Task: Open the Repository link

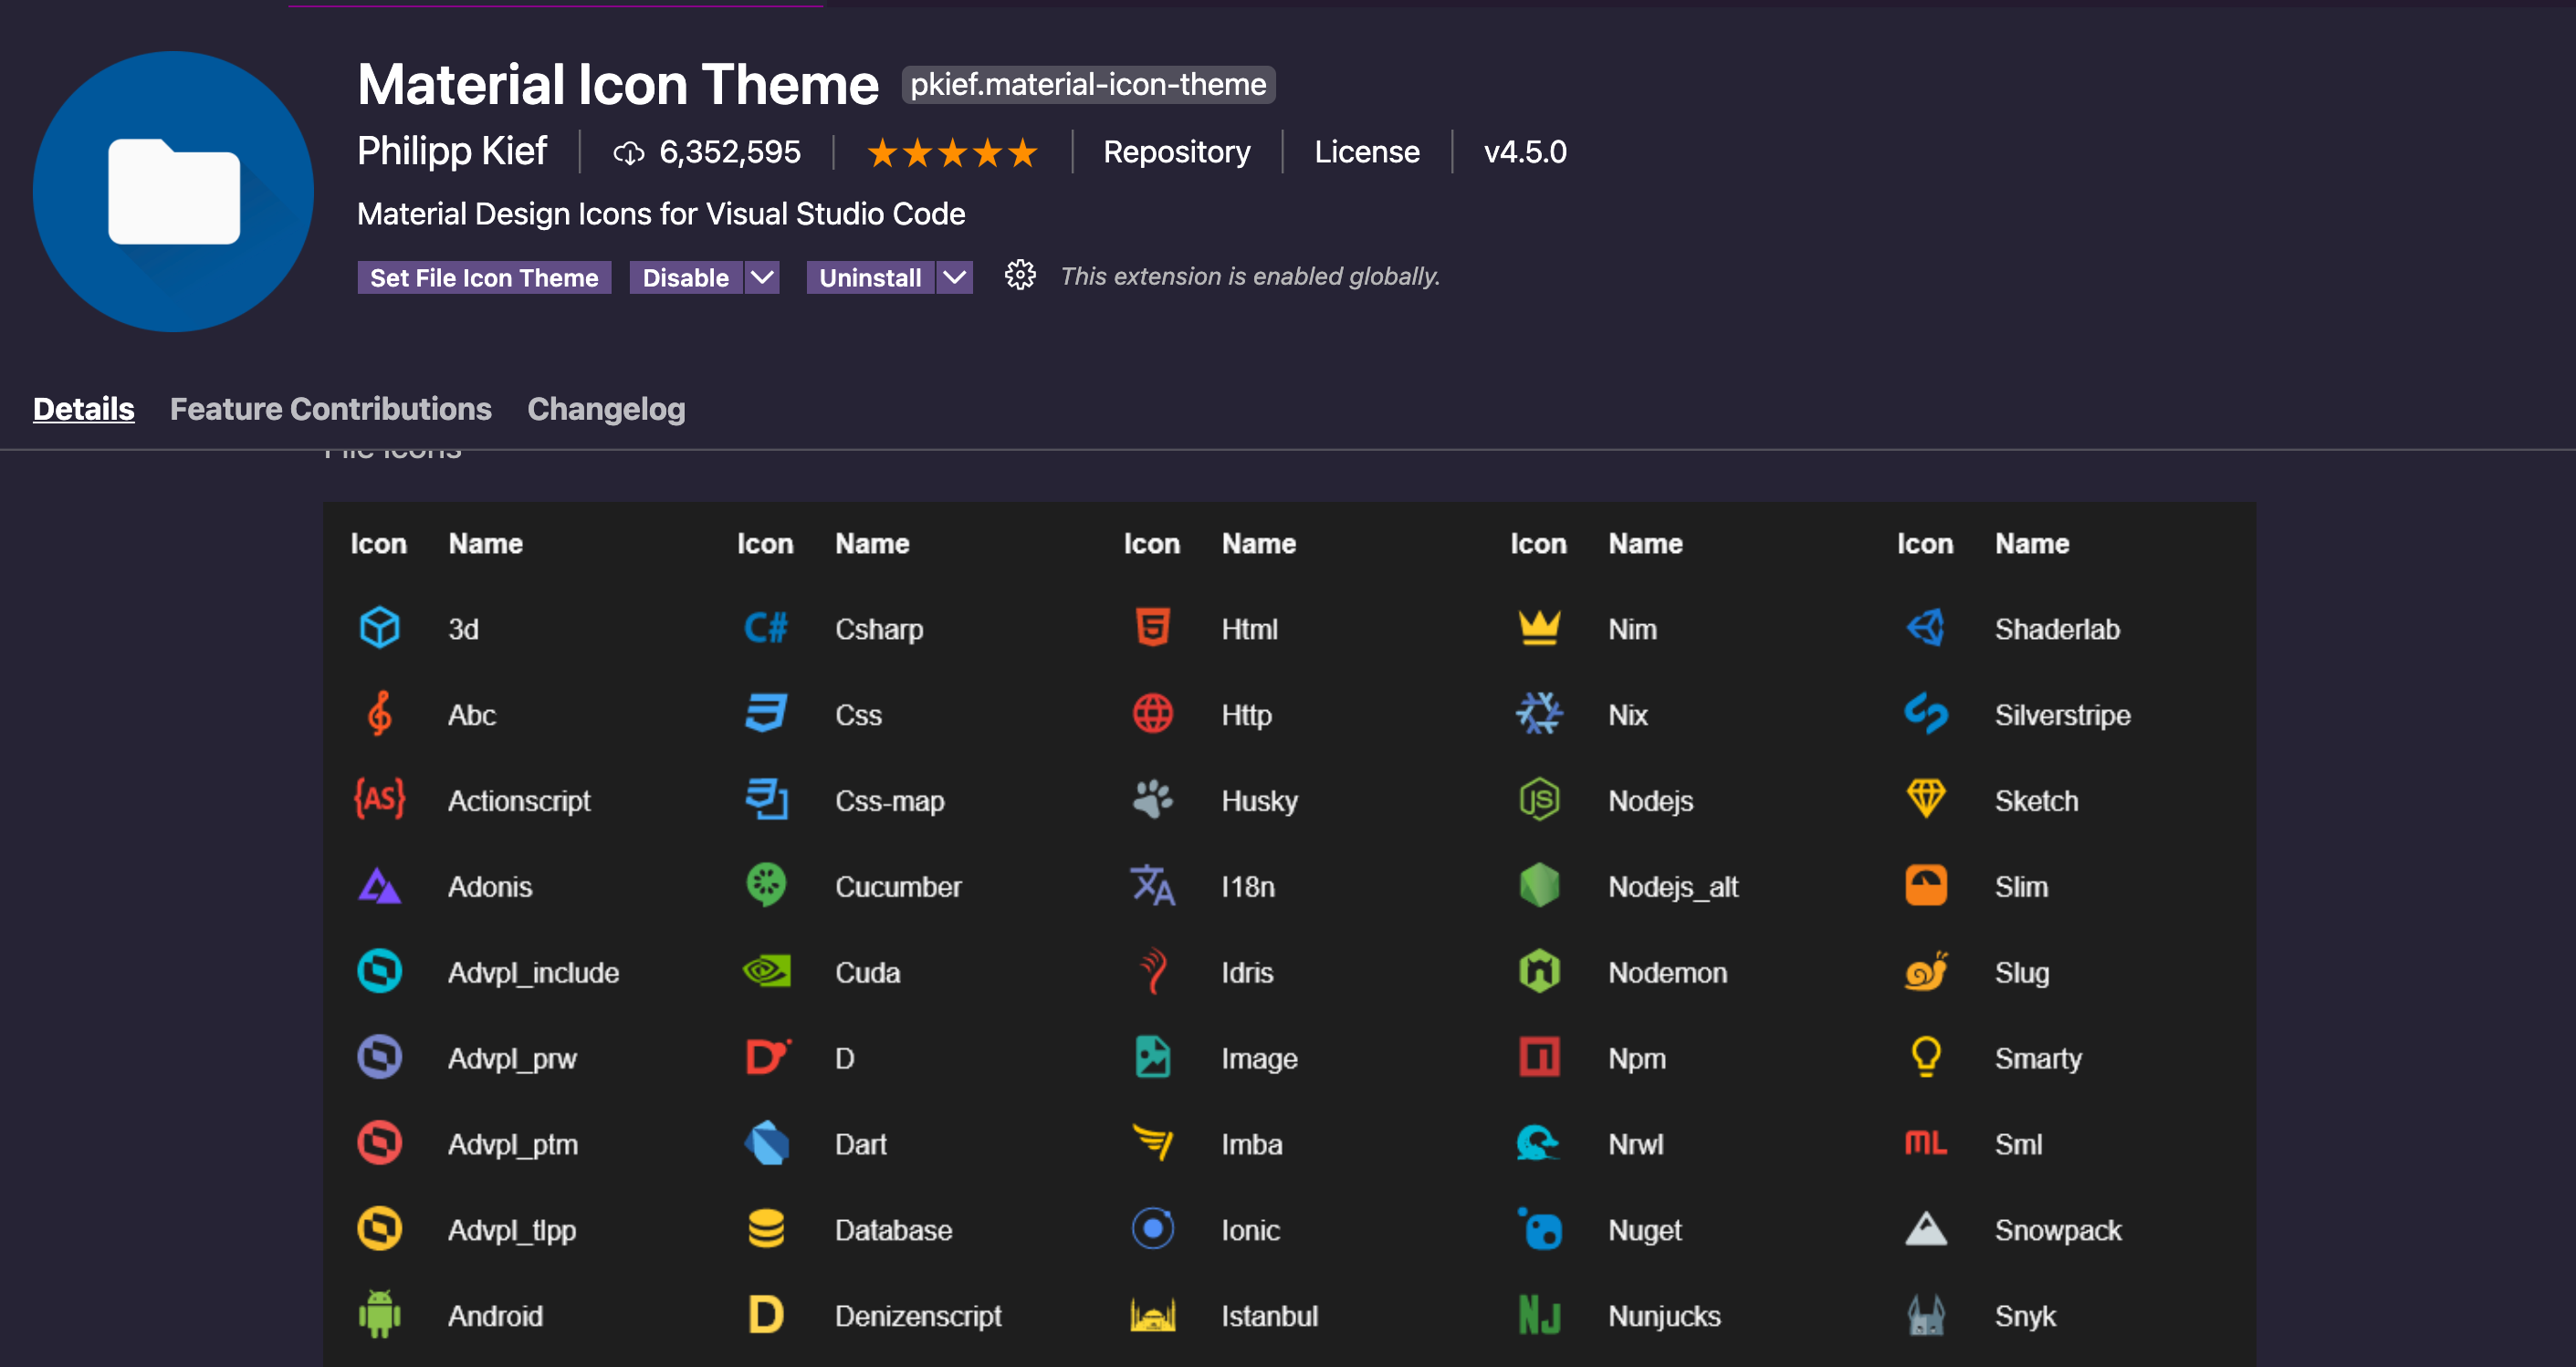Action: [1176, 152]
